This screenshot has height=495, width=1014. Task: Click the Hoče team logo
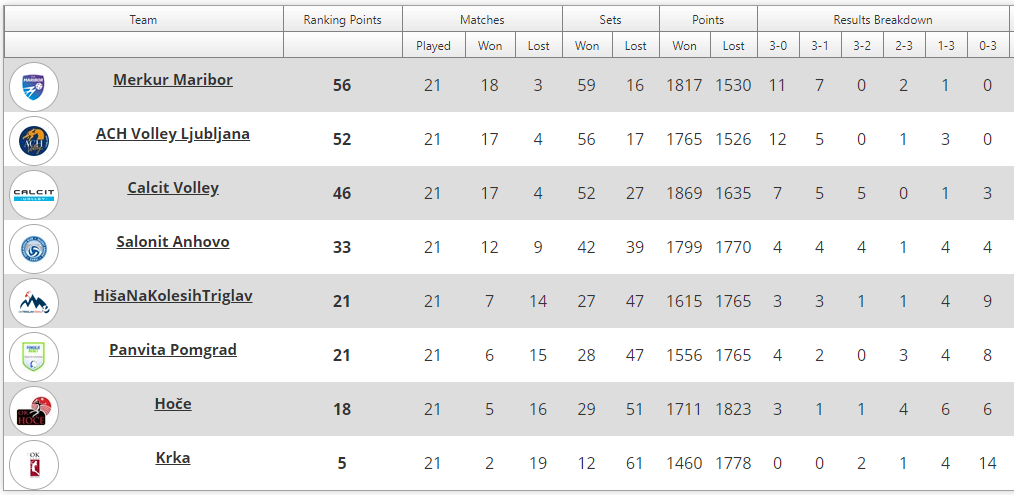(x=34, y=410)
